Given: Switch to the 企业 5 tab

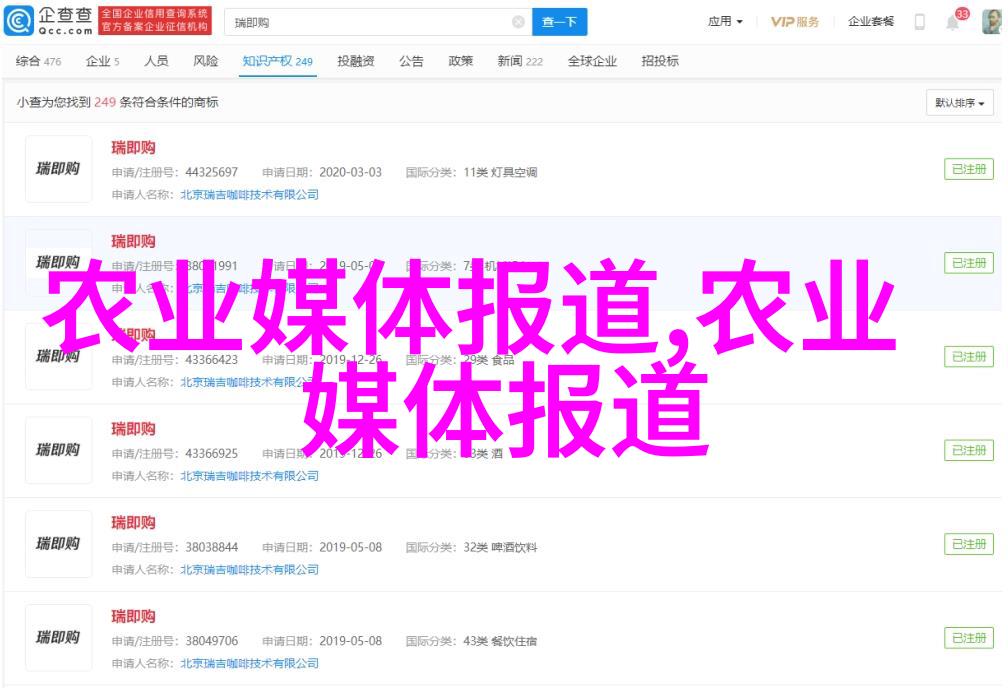Looking at the screenshot, I should 102,61.
